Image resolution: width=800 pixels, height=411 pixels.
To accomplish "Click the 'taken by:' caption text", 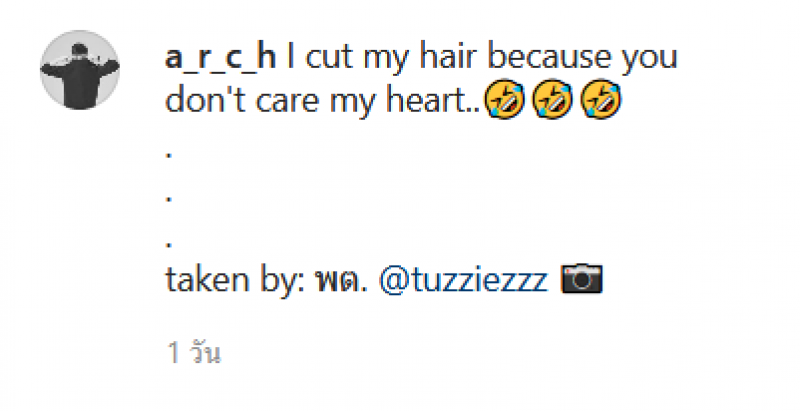I will pos(235,280).
